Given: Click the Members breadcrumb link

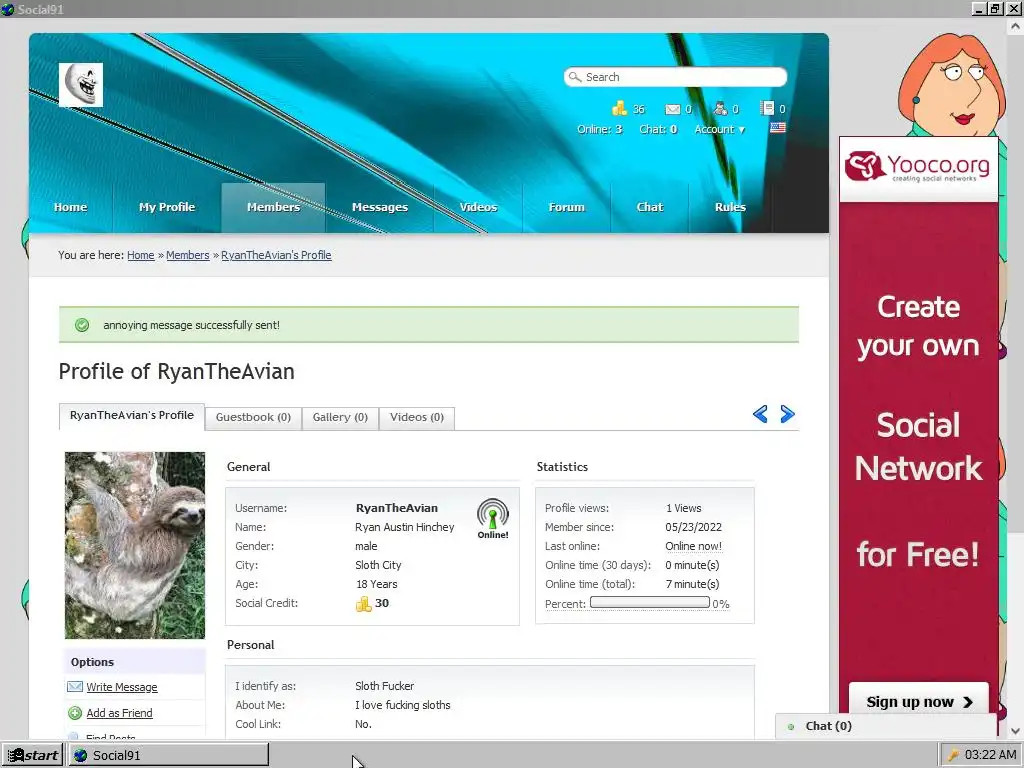Looking at the screenshot, I should coord(187,255).
